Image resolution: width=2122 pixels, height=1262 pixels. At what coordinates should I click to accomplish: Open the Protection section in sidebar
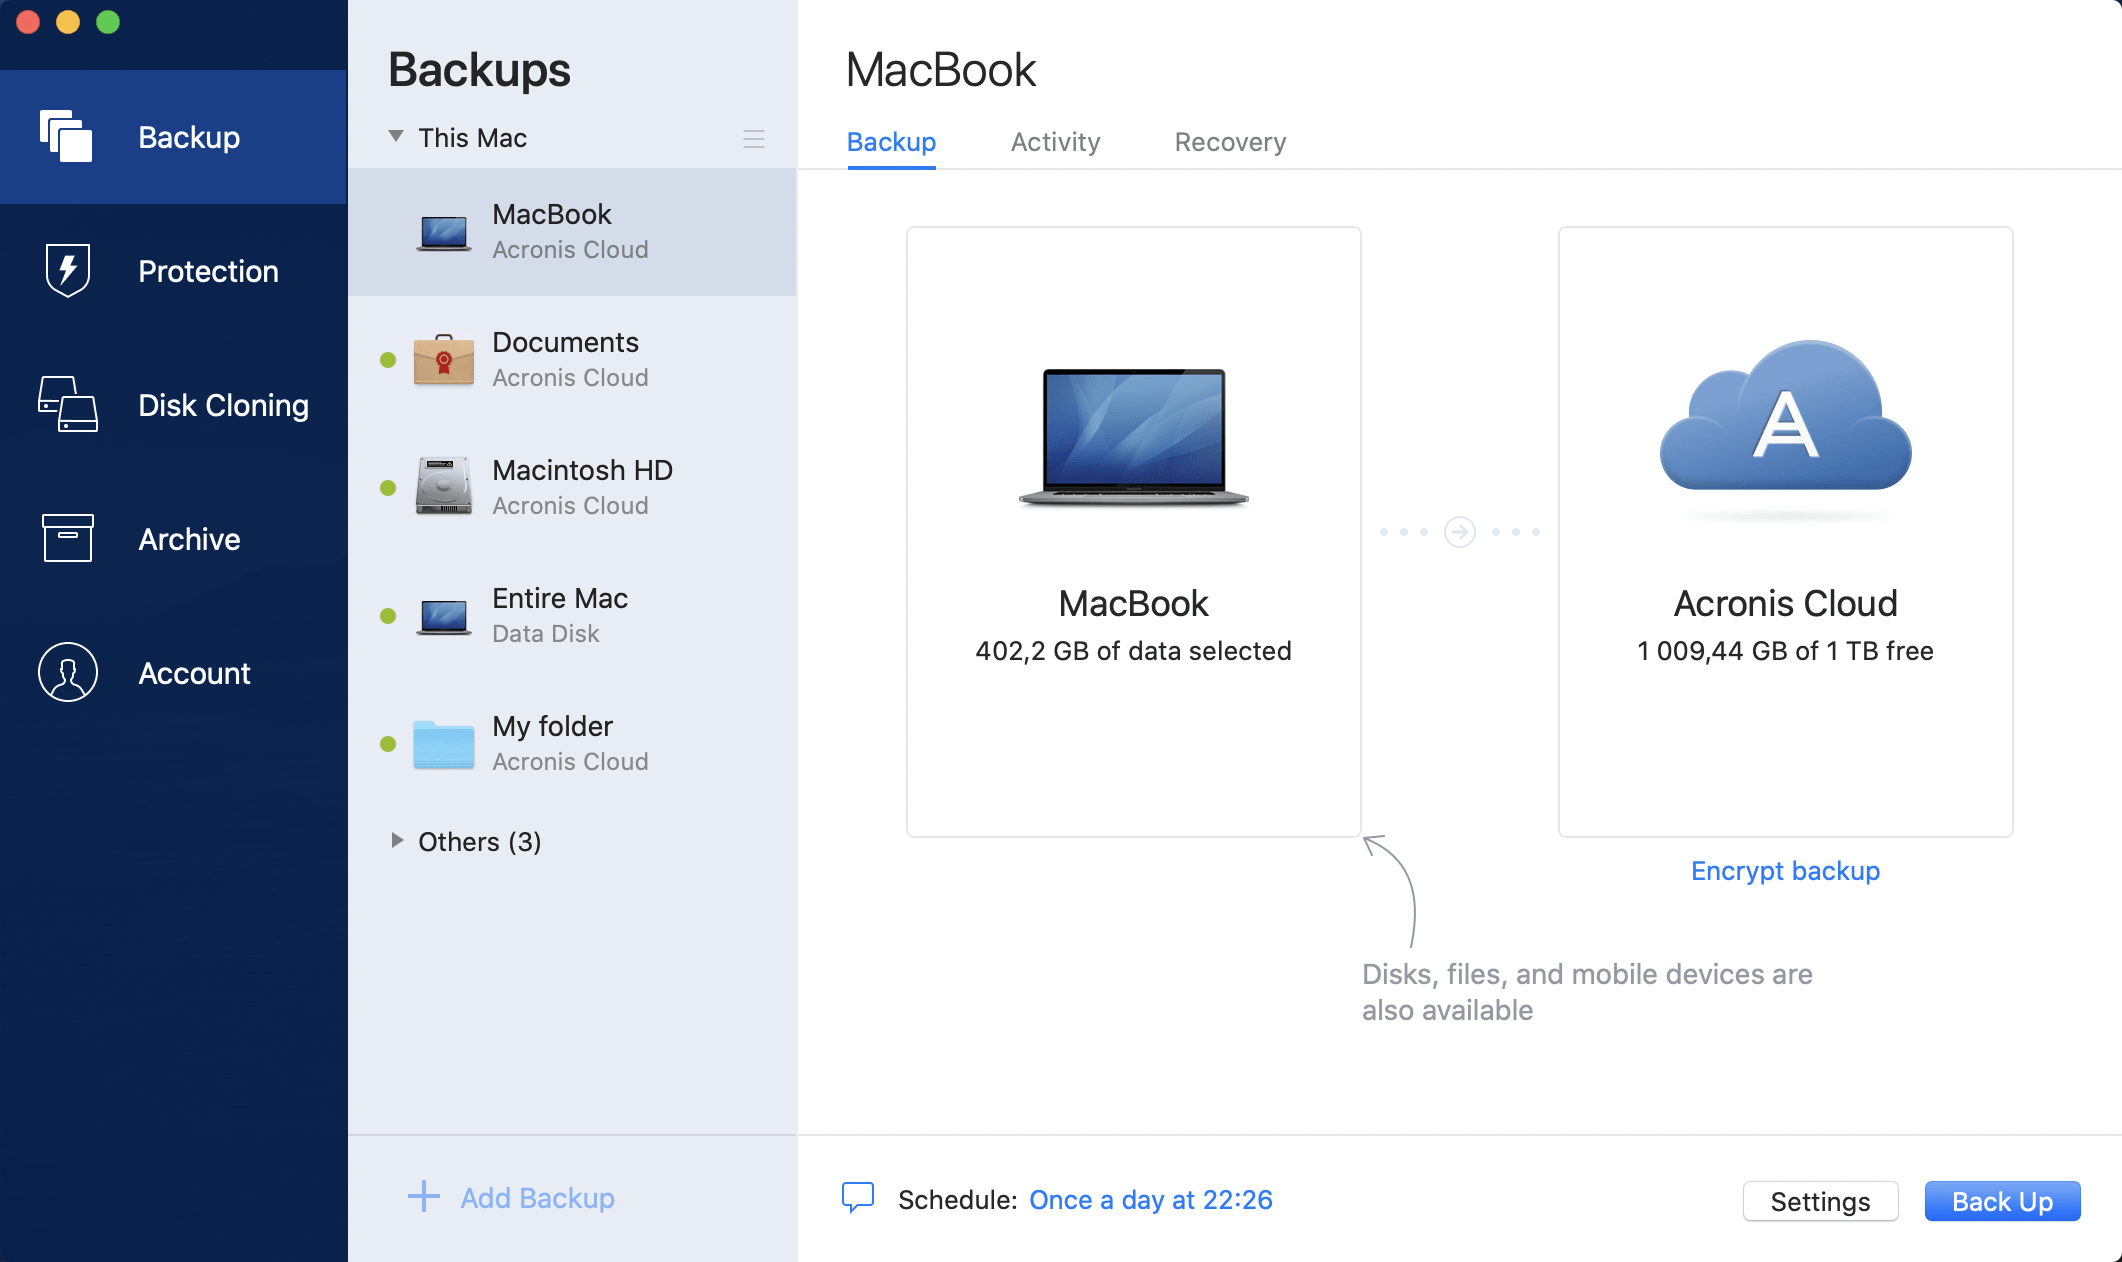pyautogui.click(x=66, y=271)
